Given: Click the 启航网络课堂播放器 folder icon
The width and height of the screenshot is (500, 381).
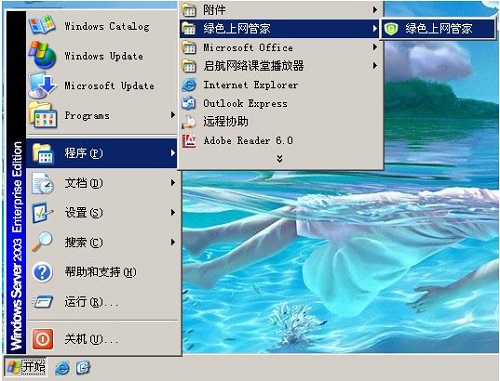Looking at the screenshot, I should click(189, 66).
